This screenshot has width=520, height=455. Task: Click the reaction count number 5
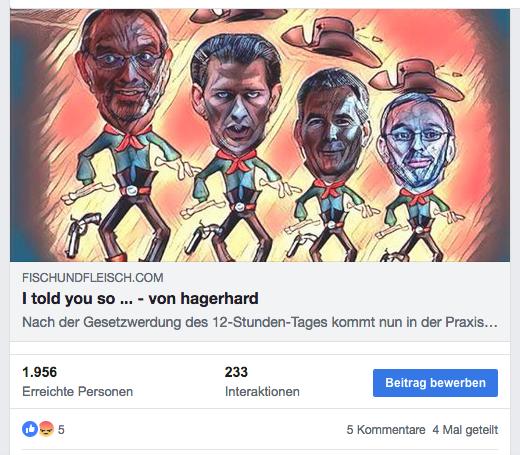pos(61,430)
